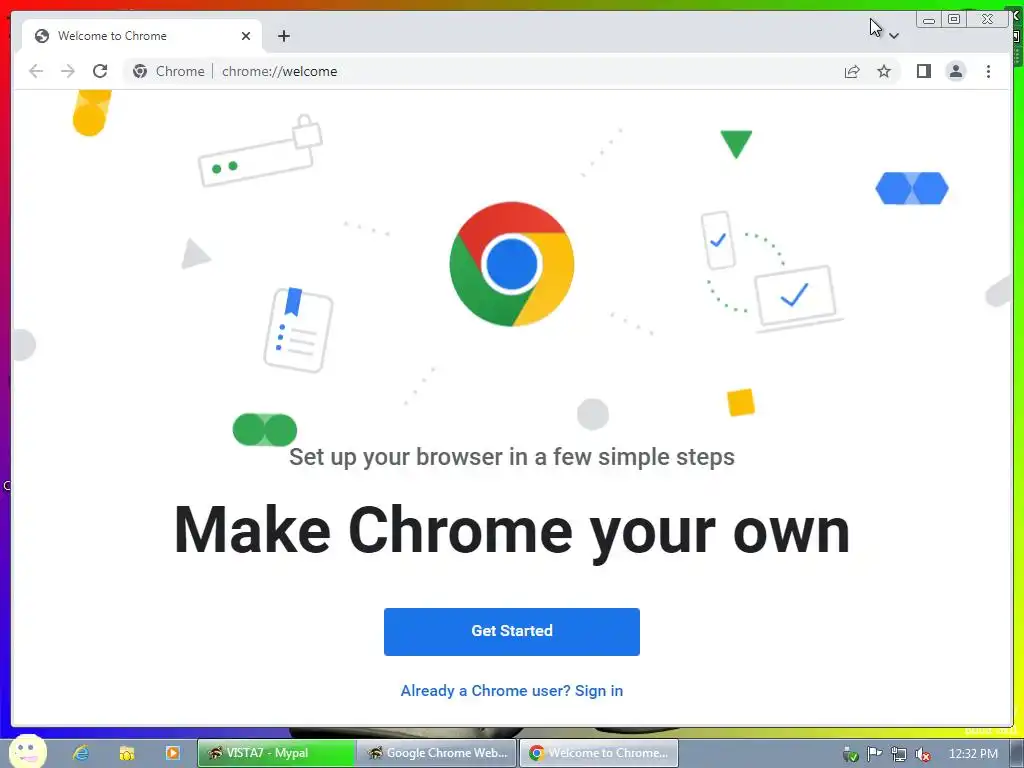Open the network tray icon
1024x768 pixels.
coord(899,754)
